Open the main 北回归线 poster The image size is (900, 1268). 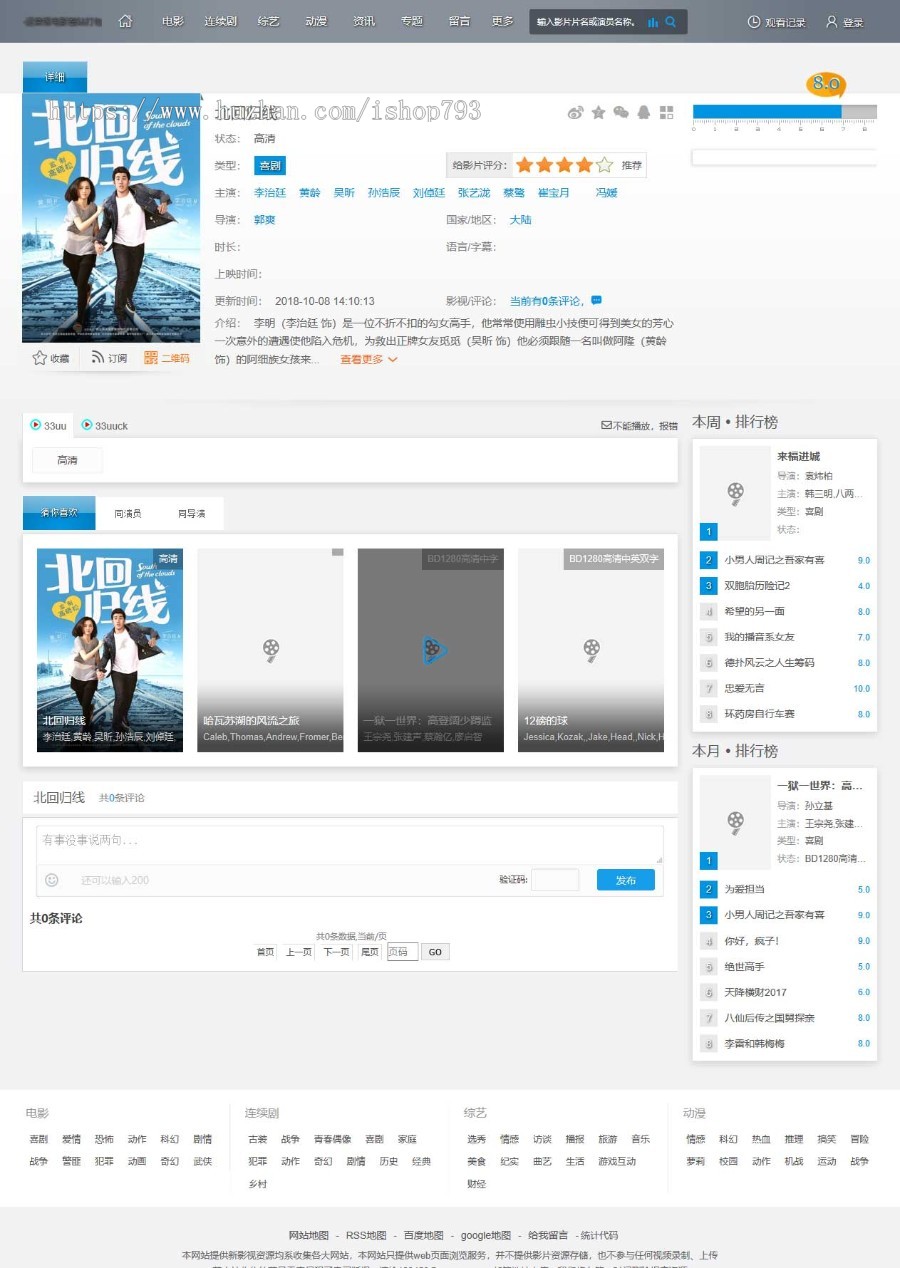111,218
